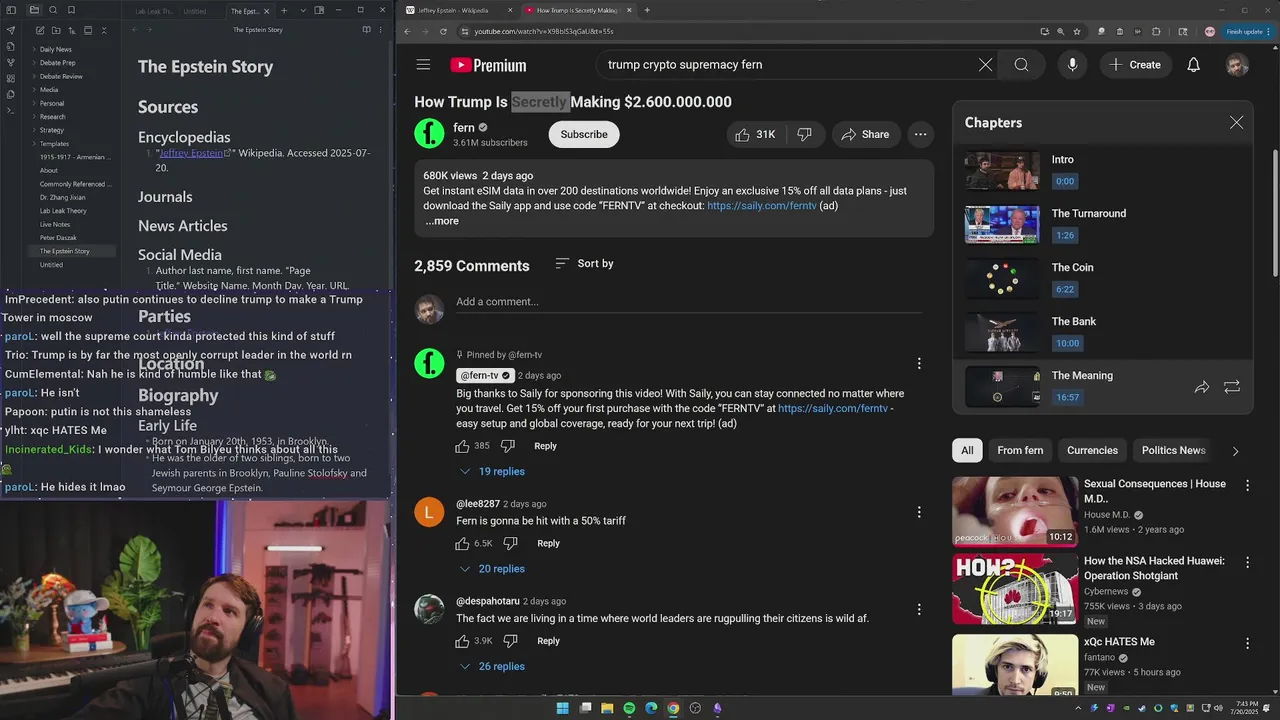
Task: Open Peter Daszak note
Action: pyautogui.click(x=58, y=238)
